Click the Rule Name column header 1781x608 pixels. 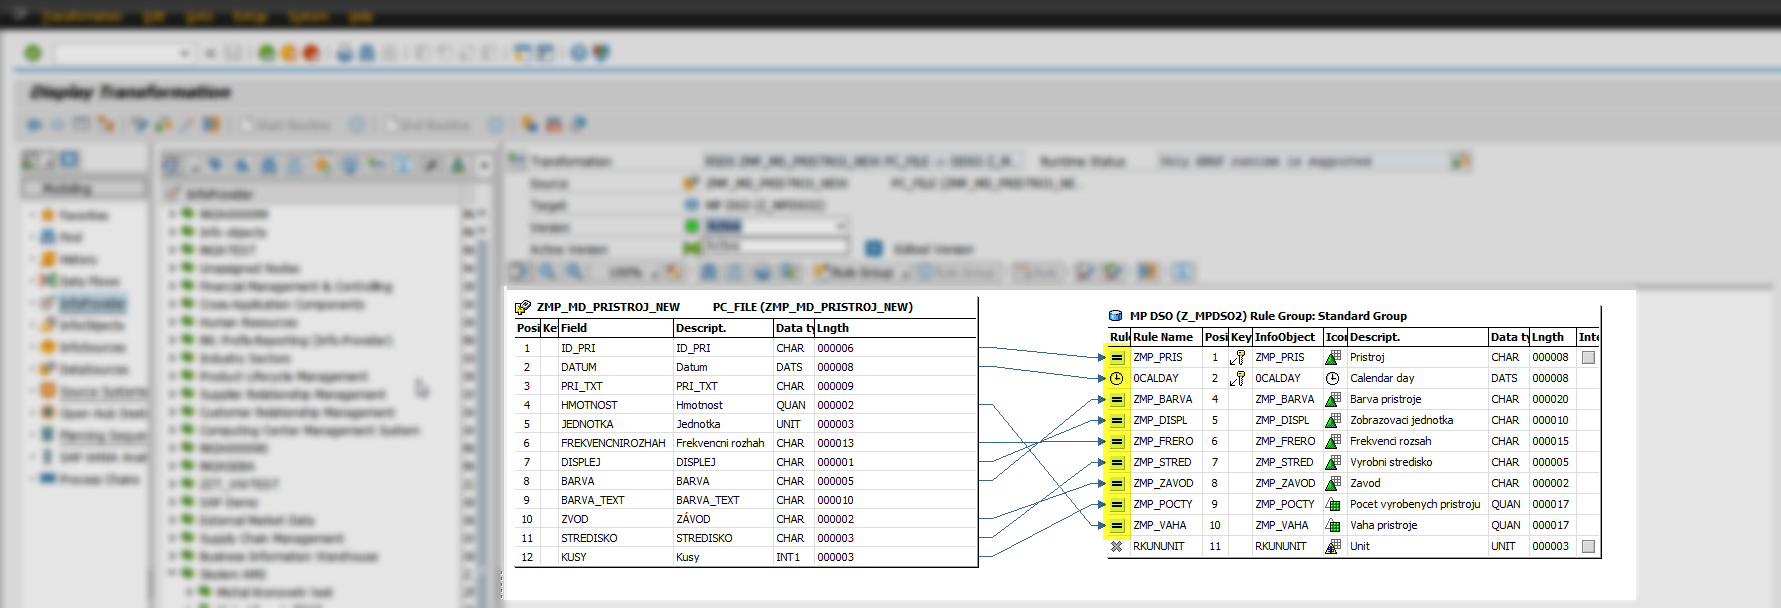[1163, 337]
